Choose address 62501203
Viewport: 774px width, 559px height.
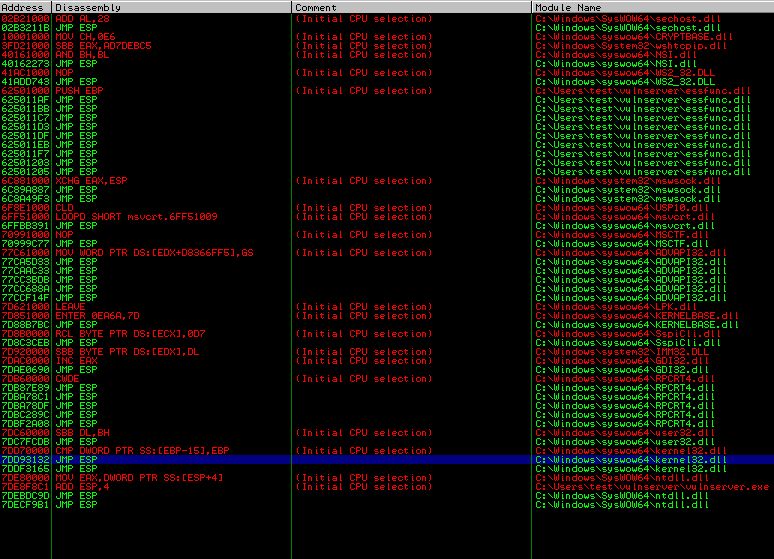(x=25, y=162)
